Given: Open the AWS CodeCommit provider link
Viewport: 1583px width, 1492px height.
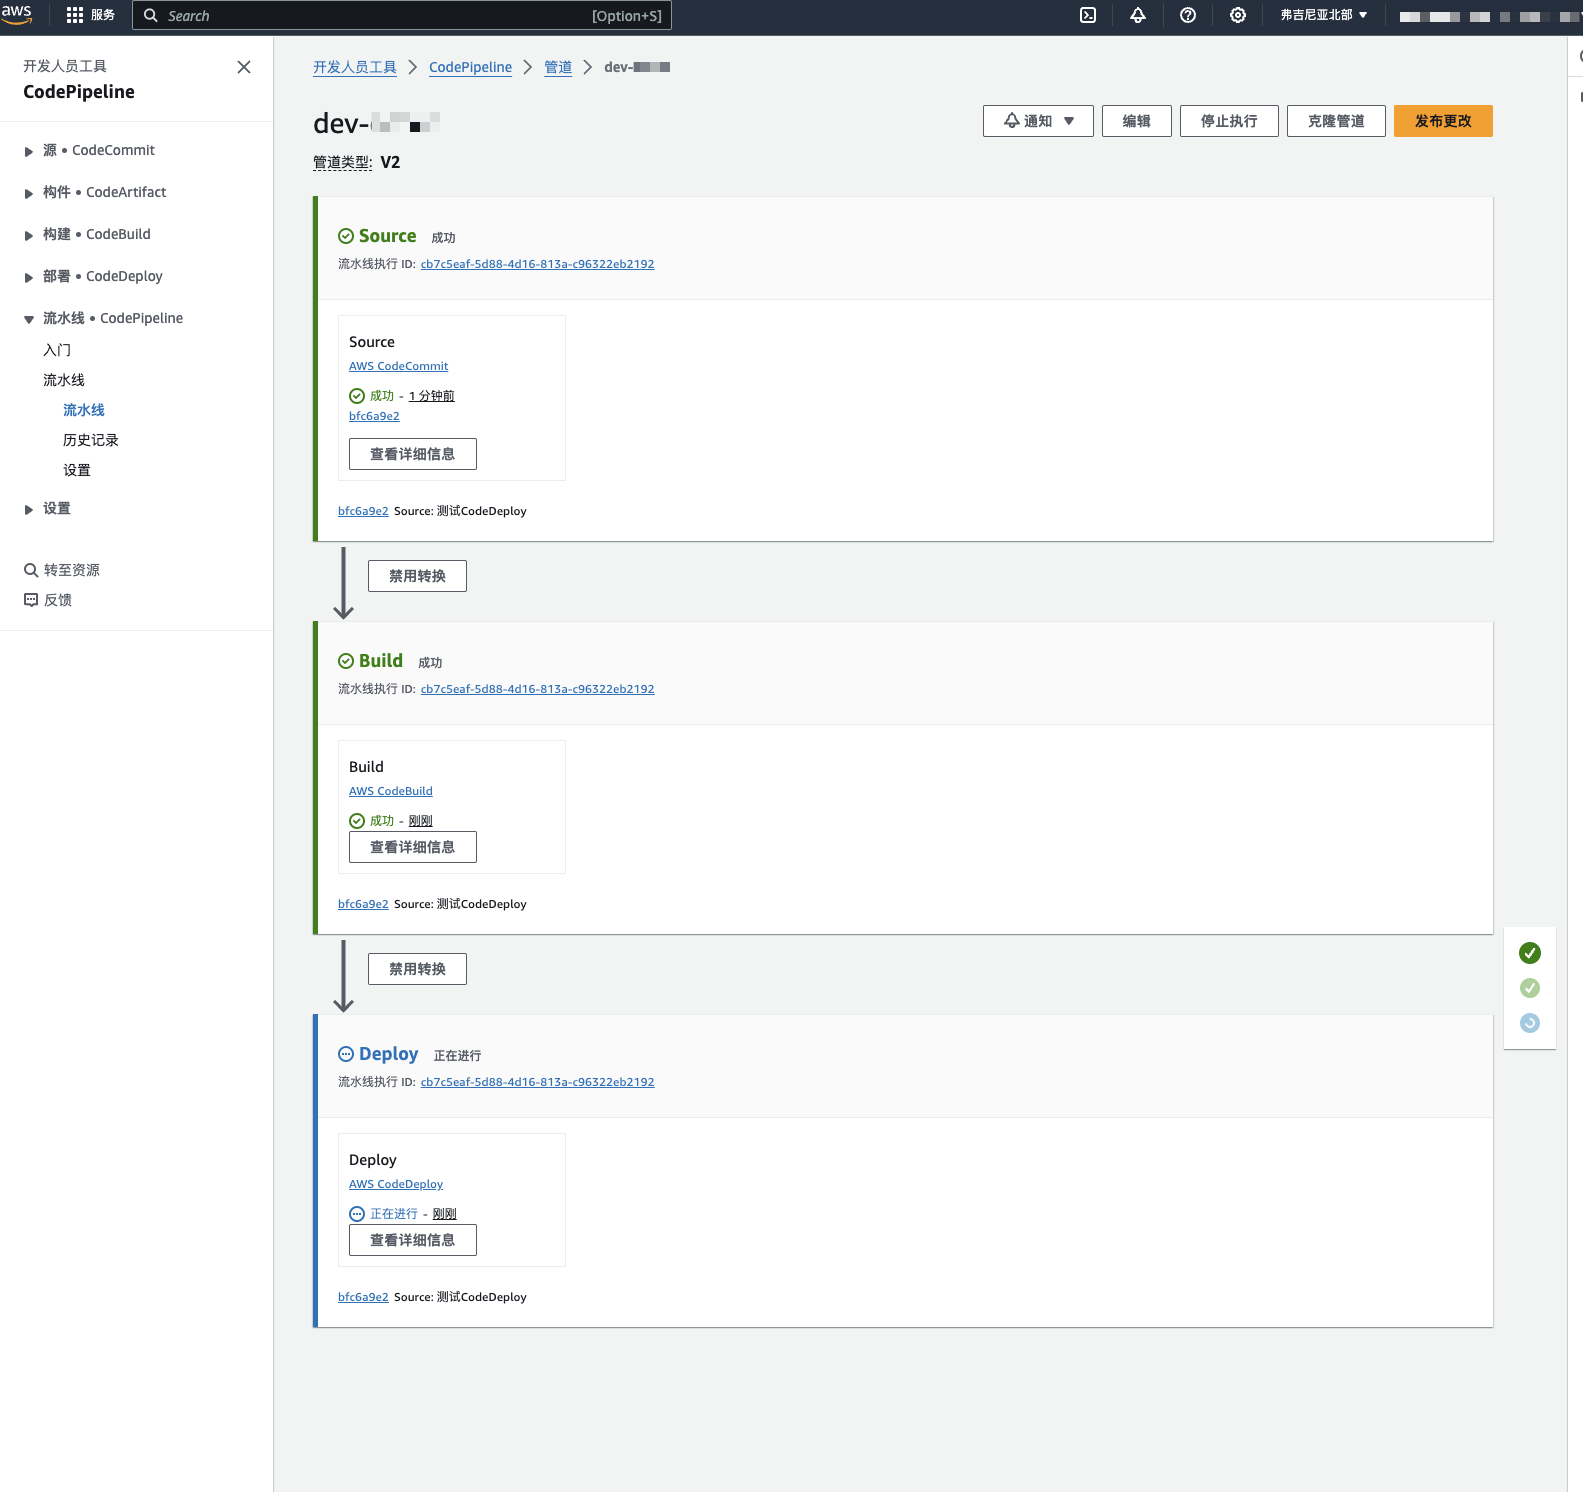Looking at the screenshot, I should [398, 366].
